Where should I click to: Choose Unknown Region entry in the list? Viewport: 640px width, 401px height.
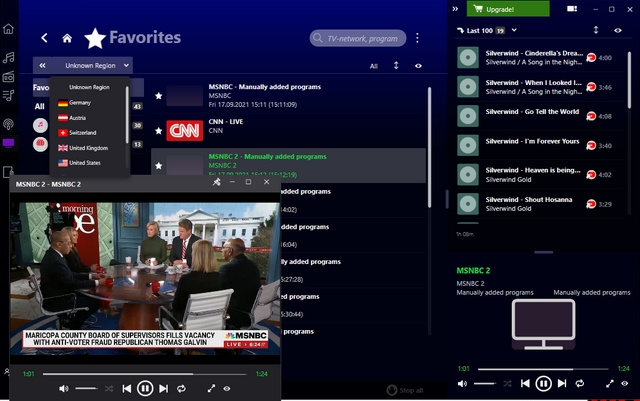pyautogui.click(x=89, y=87)
